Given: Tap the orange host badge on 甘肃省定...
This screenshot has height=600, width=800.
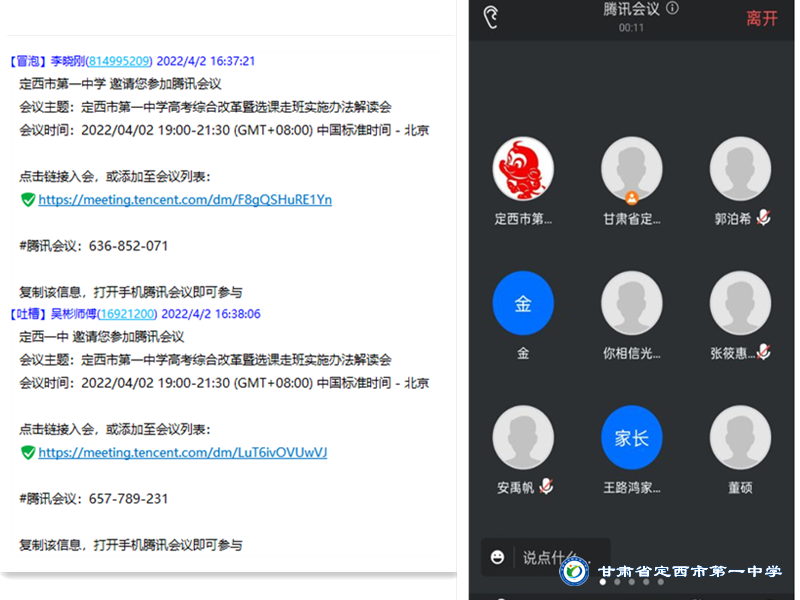Looking at the screenshot, I should click(x=632, y=197).
